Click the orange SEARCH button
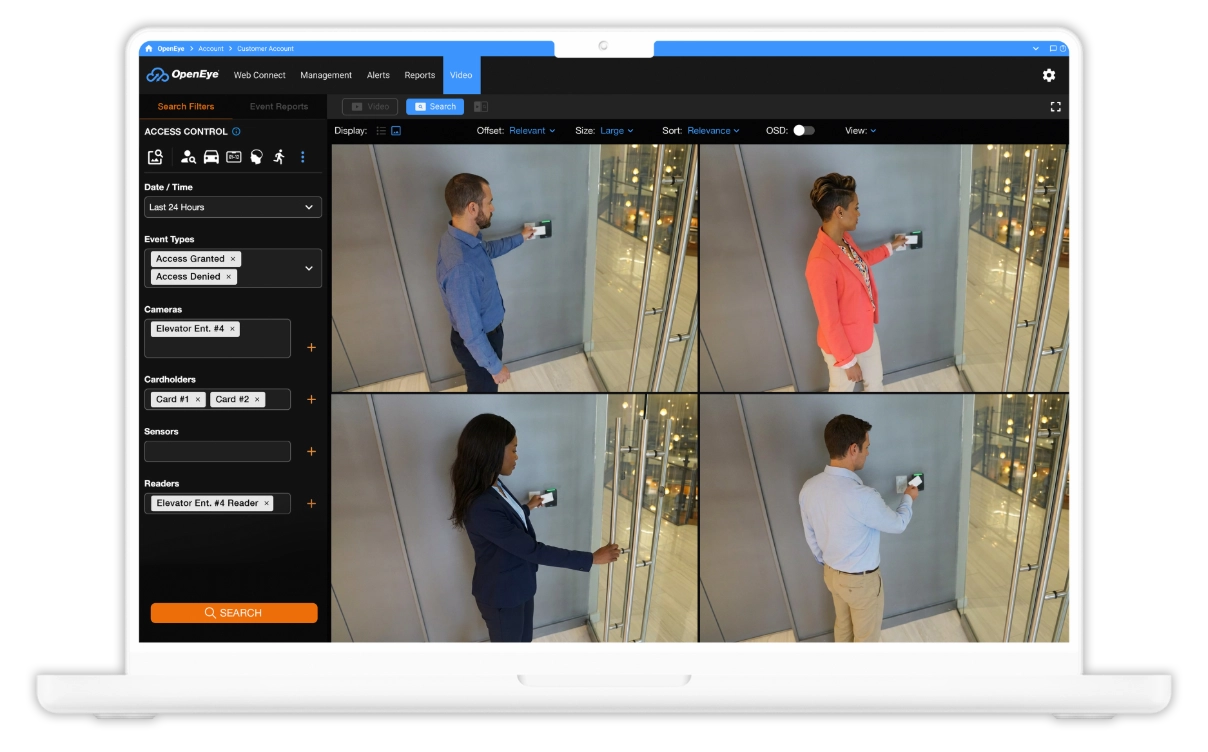Viewport: 1208px width, 752px height. (x=234, y=613)
